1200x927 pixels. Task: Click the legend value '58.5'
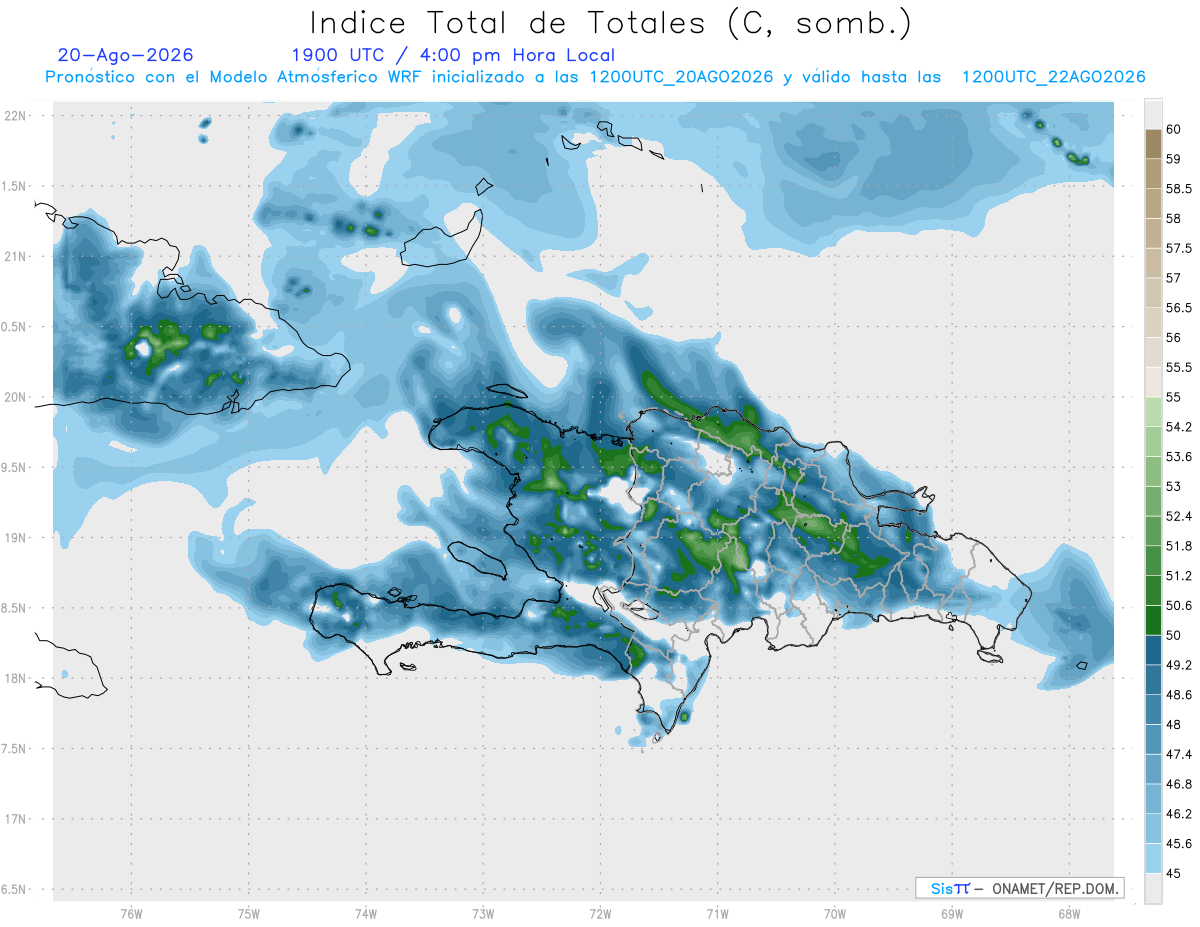[x=1178, y=189]
